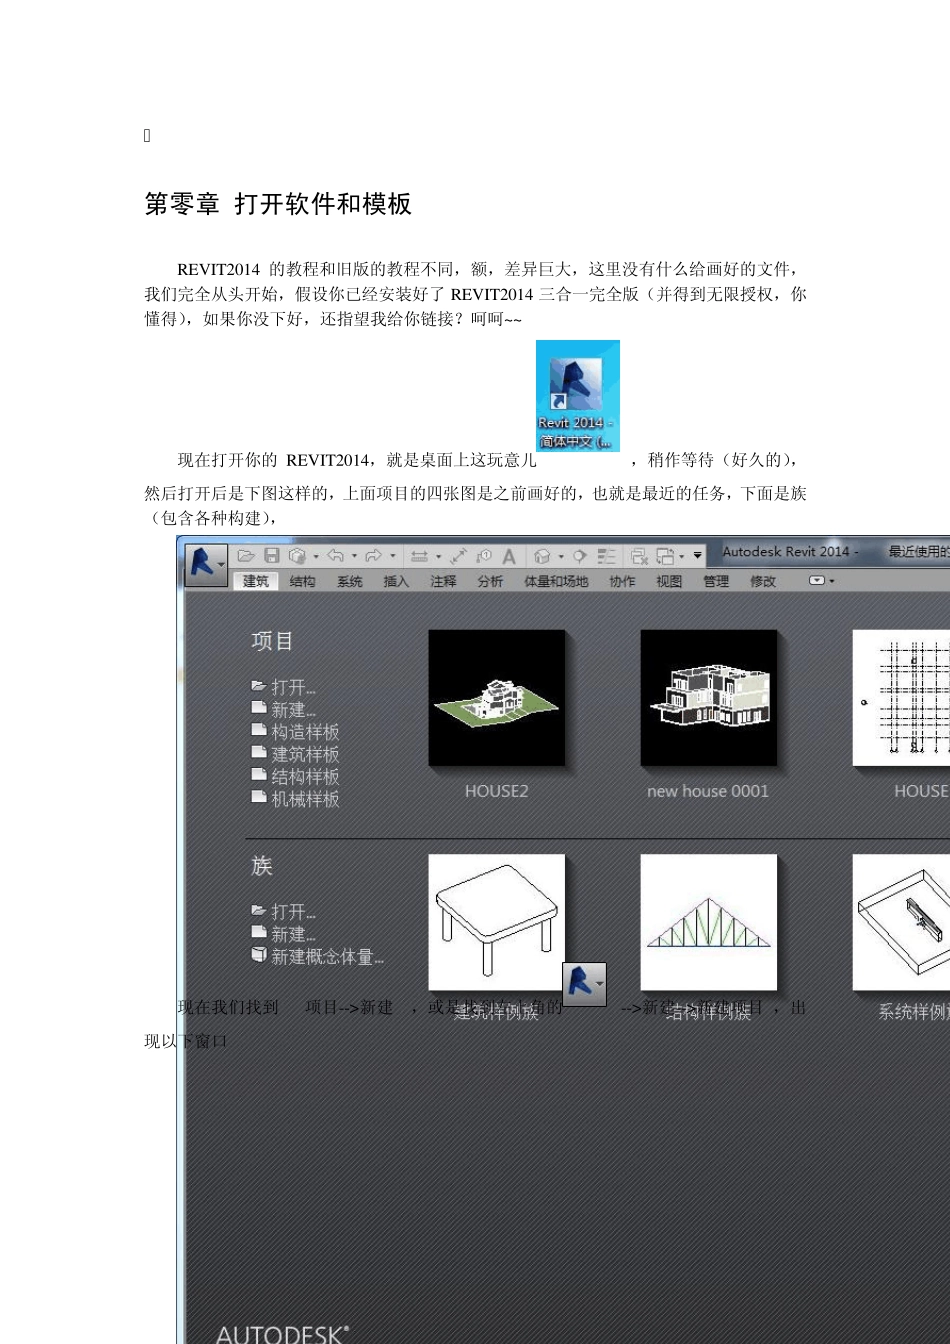The height and width of the screenshot is (1344, 950).
Task: Open the HOUSE2 project thumbnail
Action: (497, 698)
